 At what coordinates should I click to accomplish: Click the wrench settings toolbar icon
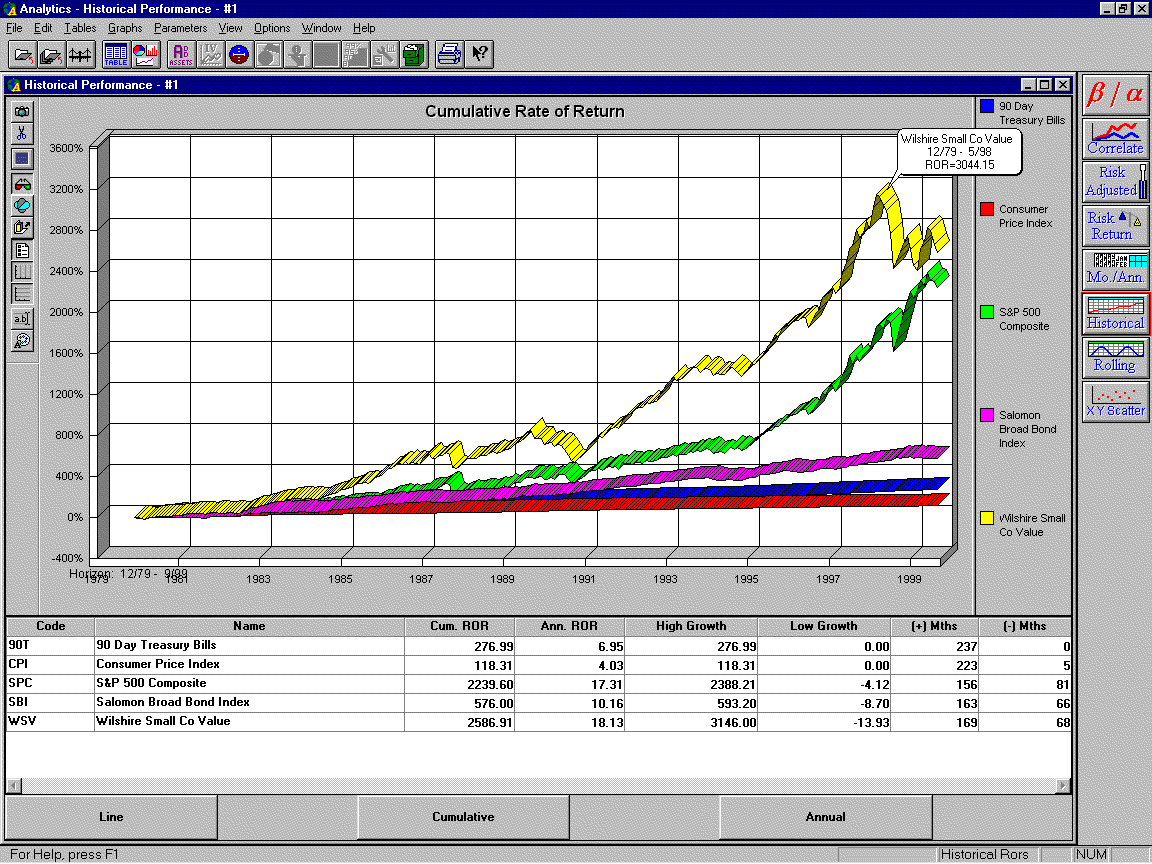384,54
